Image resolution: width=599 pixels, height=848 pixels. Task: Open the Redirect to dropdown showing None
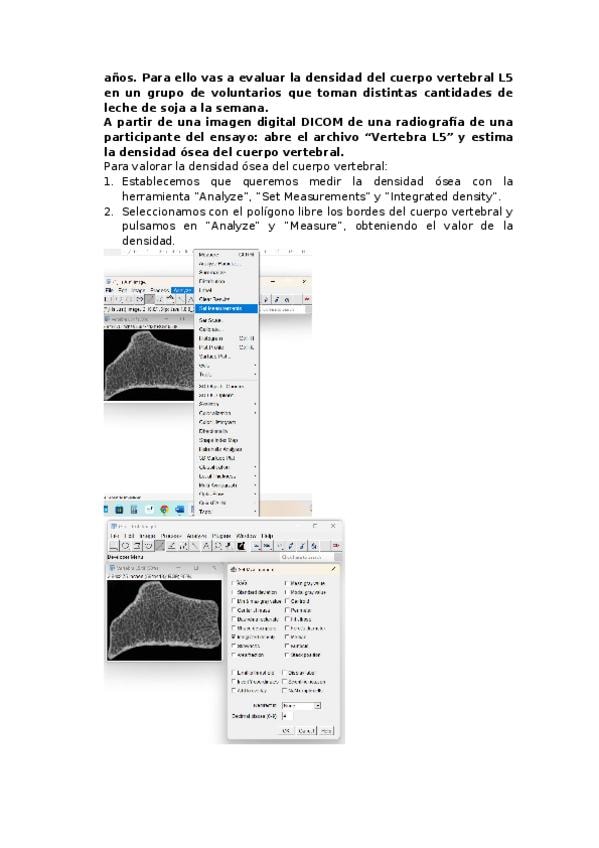pos(302,706)
